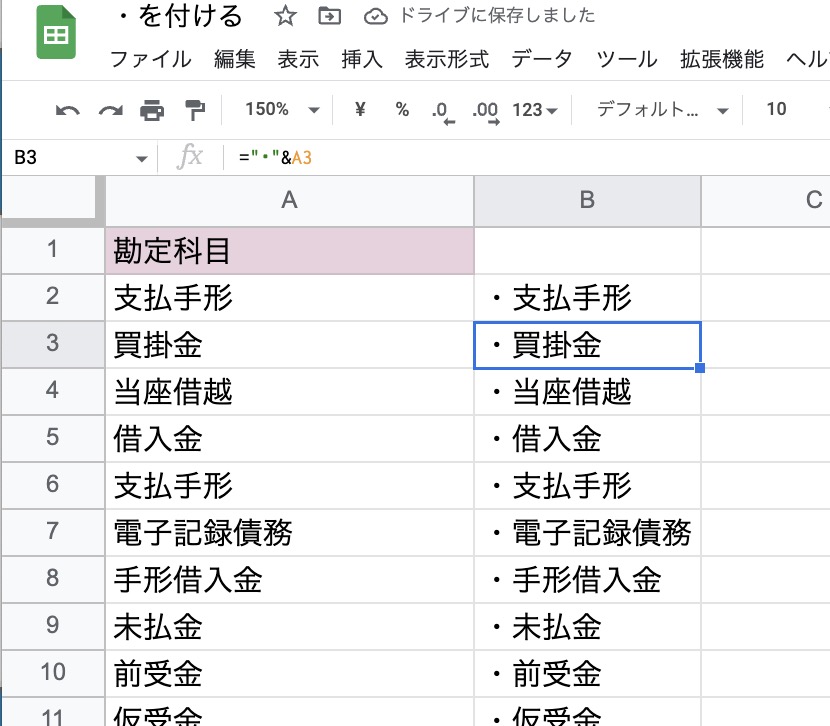
Task: Open the 表示形式 menu
Action: (x=446, y=58)
